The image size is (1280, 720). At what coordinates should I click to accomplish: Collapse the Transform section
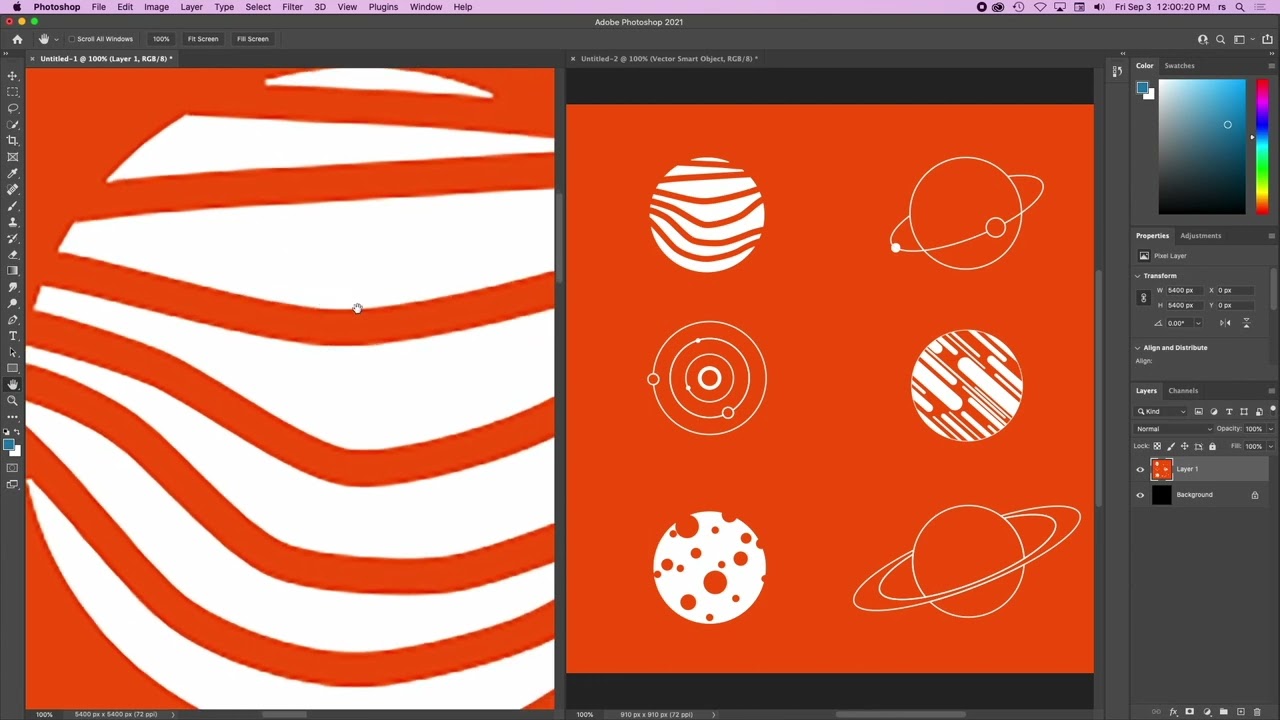coord(1138,276)
